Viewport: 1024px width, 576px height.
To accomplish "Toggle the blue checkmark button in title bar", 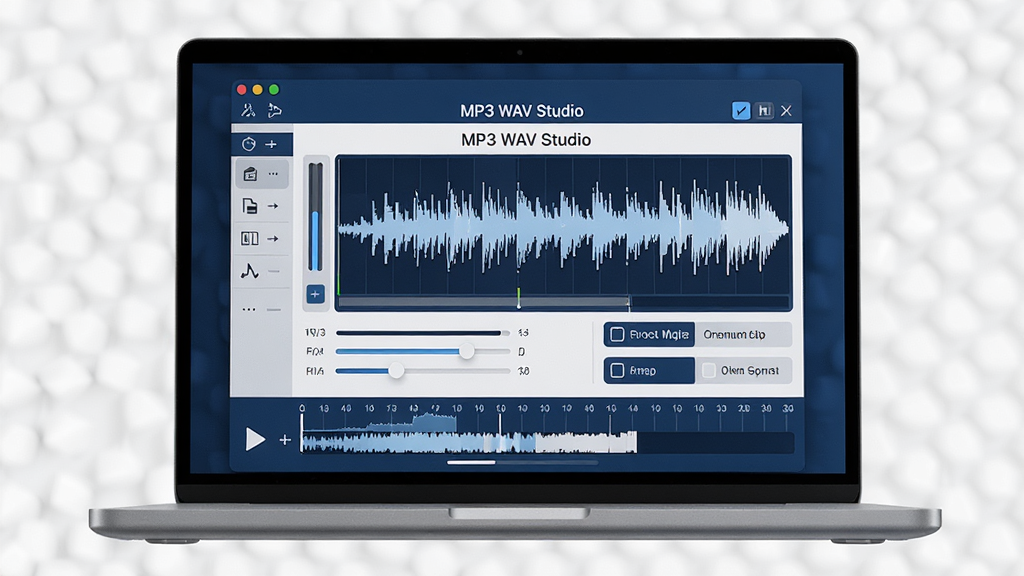I will tap(741, 110).
